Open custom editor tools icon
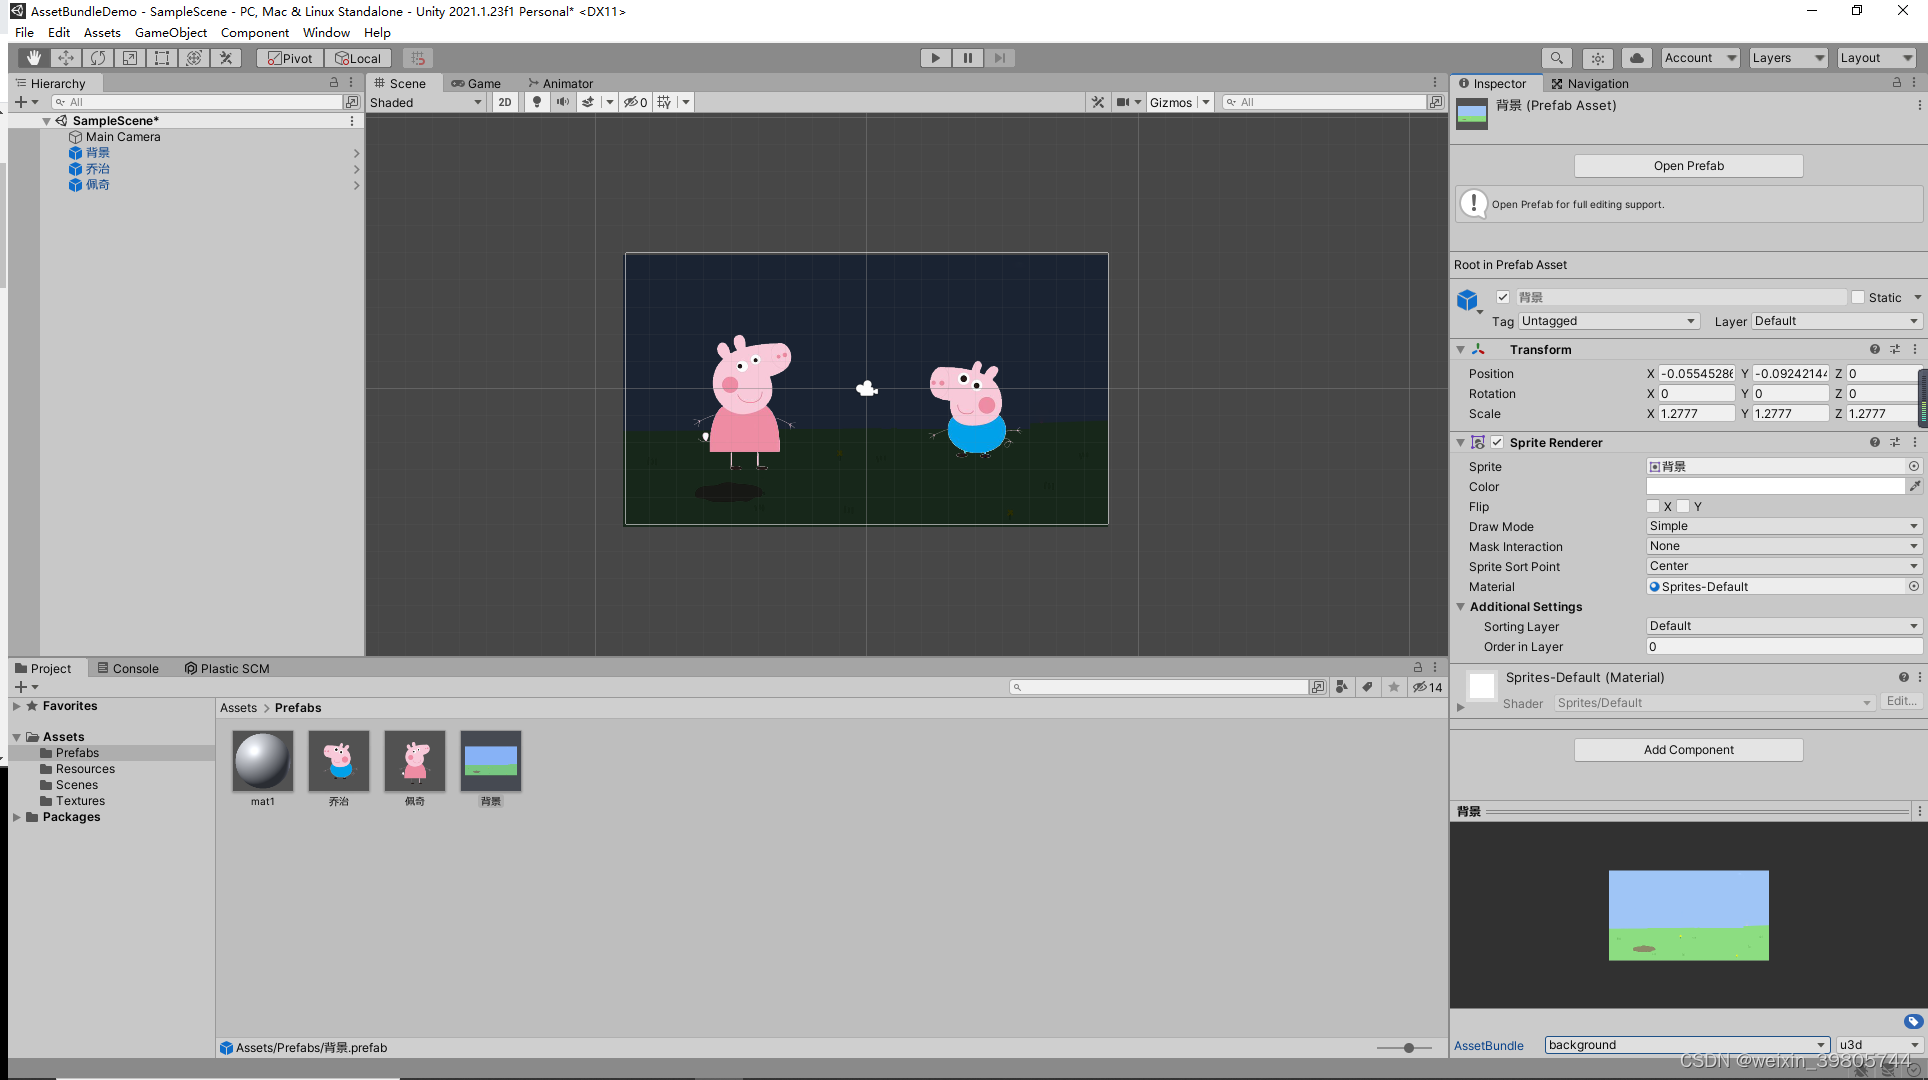Viewport: 1928px width, 1080px height. click(225, 58)
